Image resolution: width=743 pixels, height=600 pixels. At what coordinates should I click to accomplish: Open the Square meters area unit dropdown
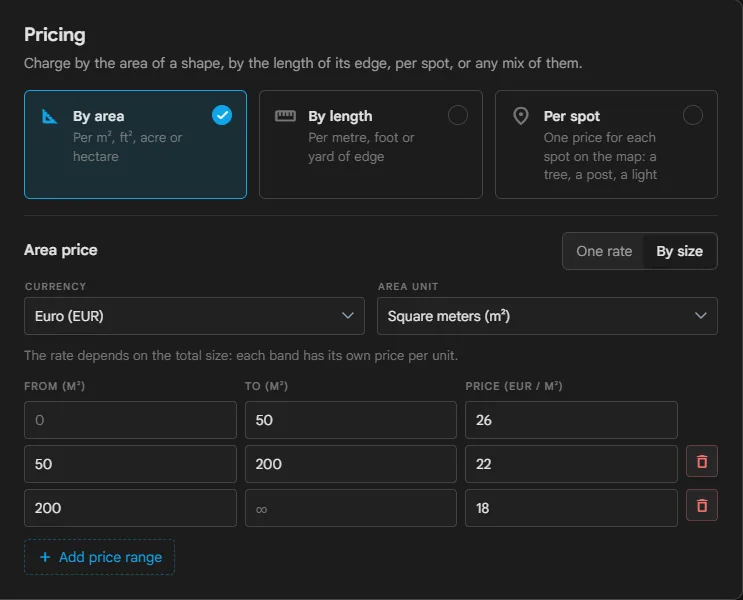click(x=547, y=316)
